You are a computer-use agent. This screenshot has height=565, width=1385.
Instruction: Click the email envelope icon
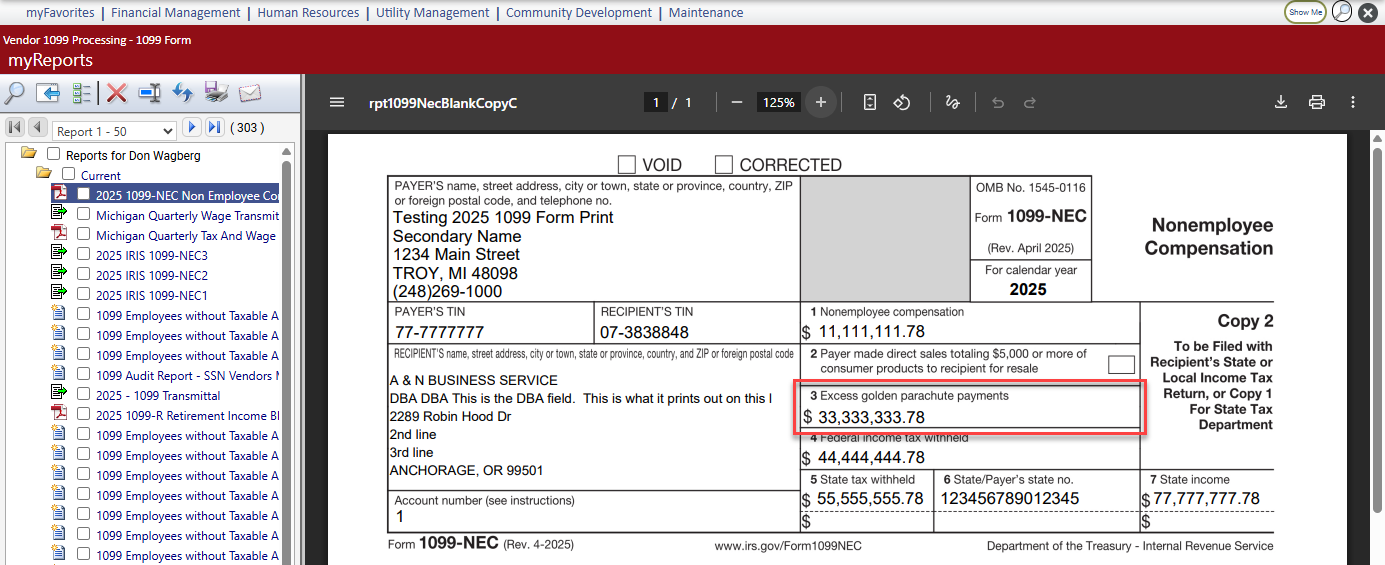pos(249,93)
